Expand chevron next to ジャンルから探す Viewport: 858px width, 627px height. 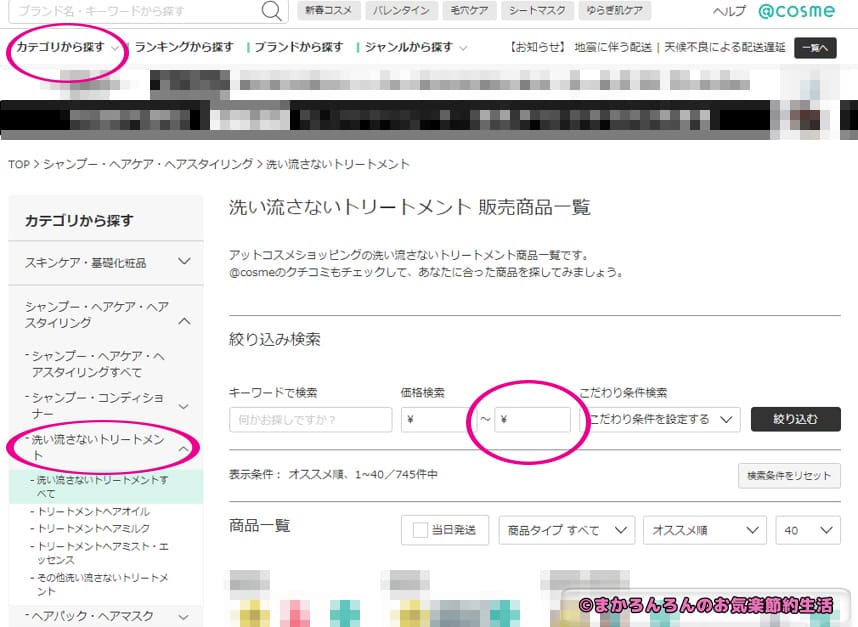(463, 48)
